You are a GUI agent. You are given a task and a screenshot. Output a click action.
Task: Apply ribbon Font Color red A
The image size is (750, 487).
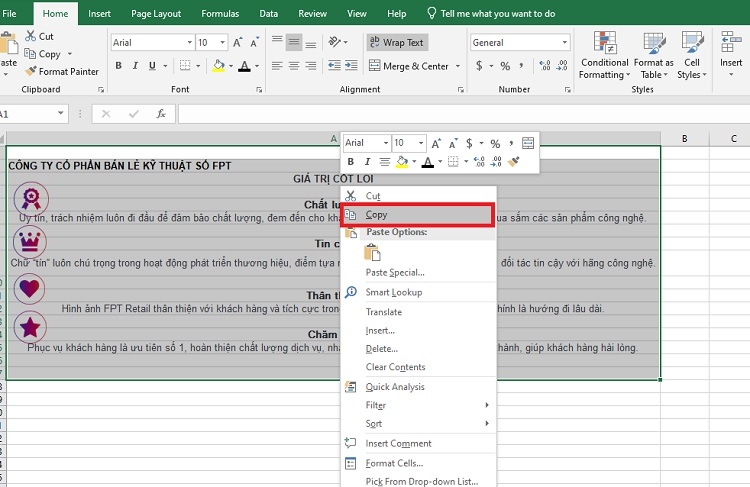[x=244, y=66]
